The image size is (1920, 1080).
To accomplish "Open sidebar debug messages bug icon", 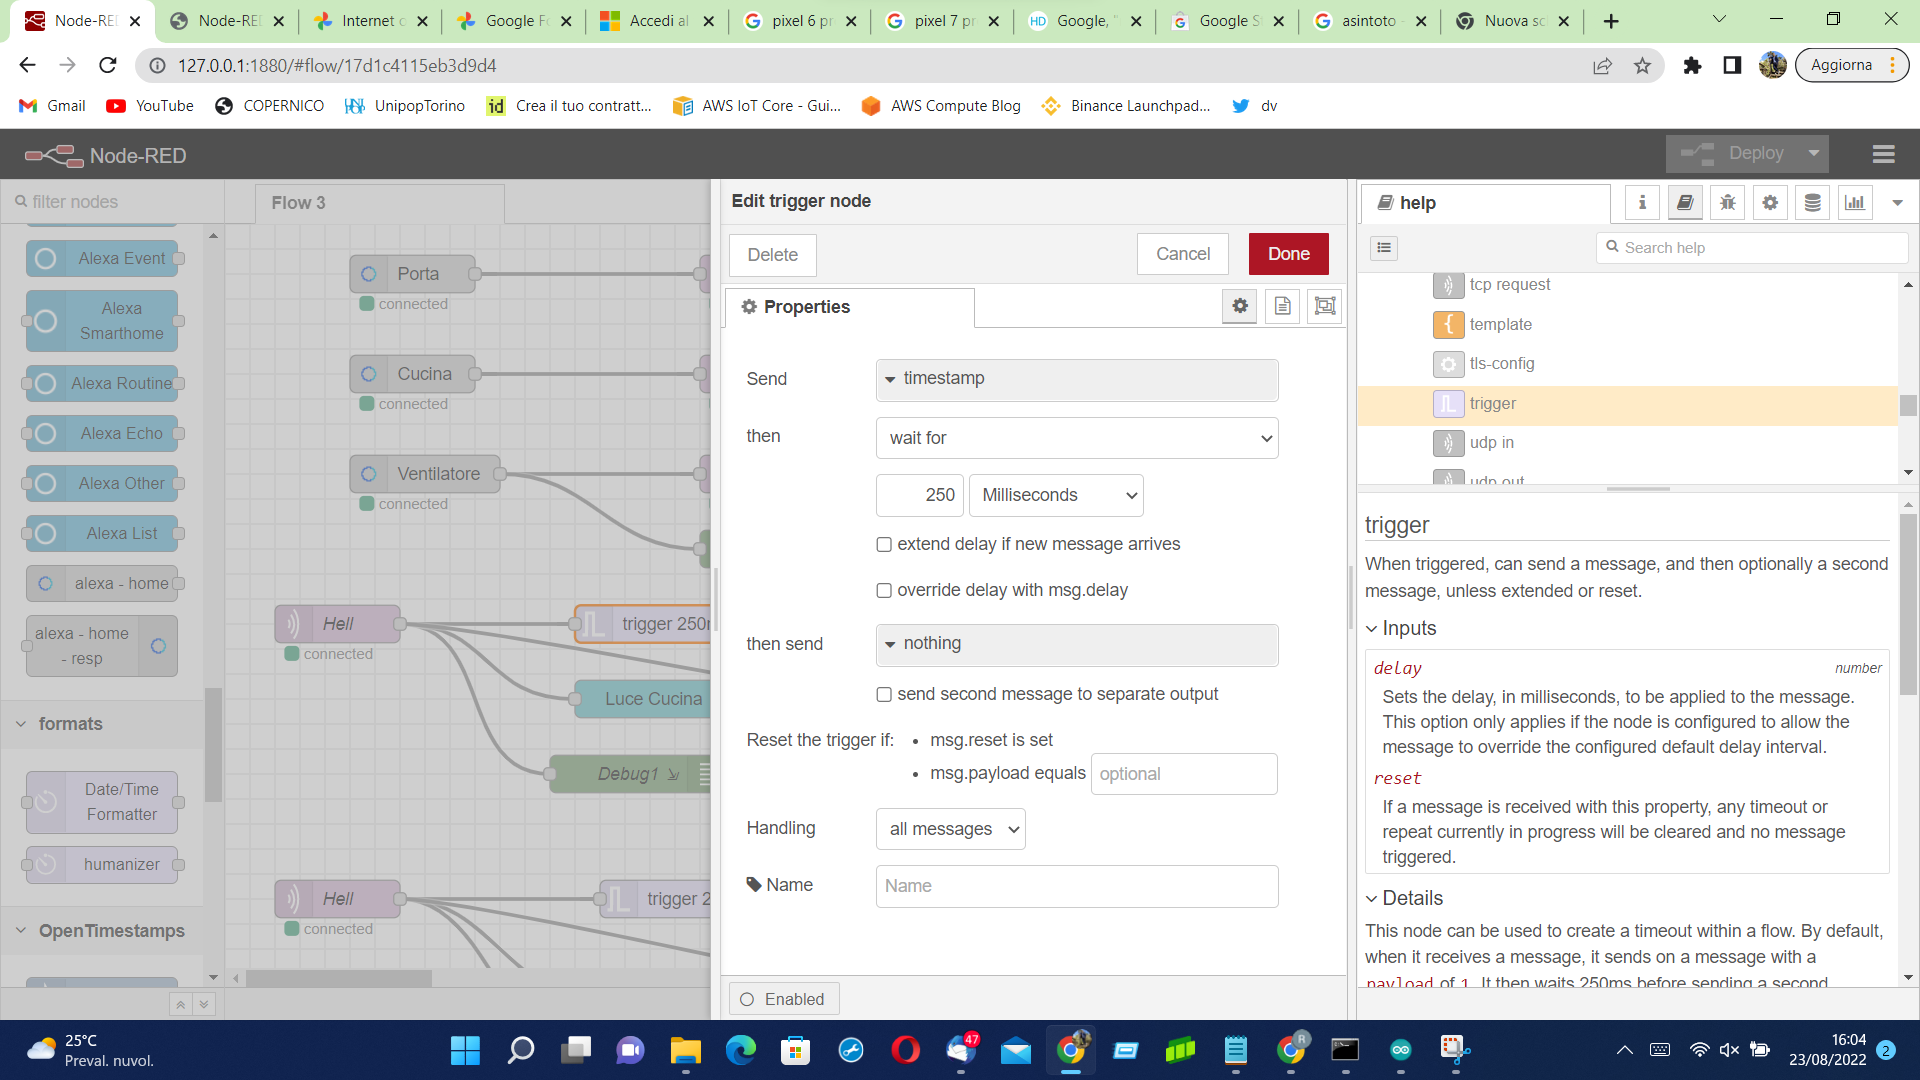I will (x=1727, y=203).
